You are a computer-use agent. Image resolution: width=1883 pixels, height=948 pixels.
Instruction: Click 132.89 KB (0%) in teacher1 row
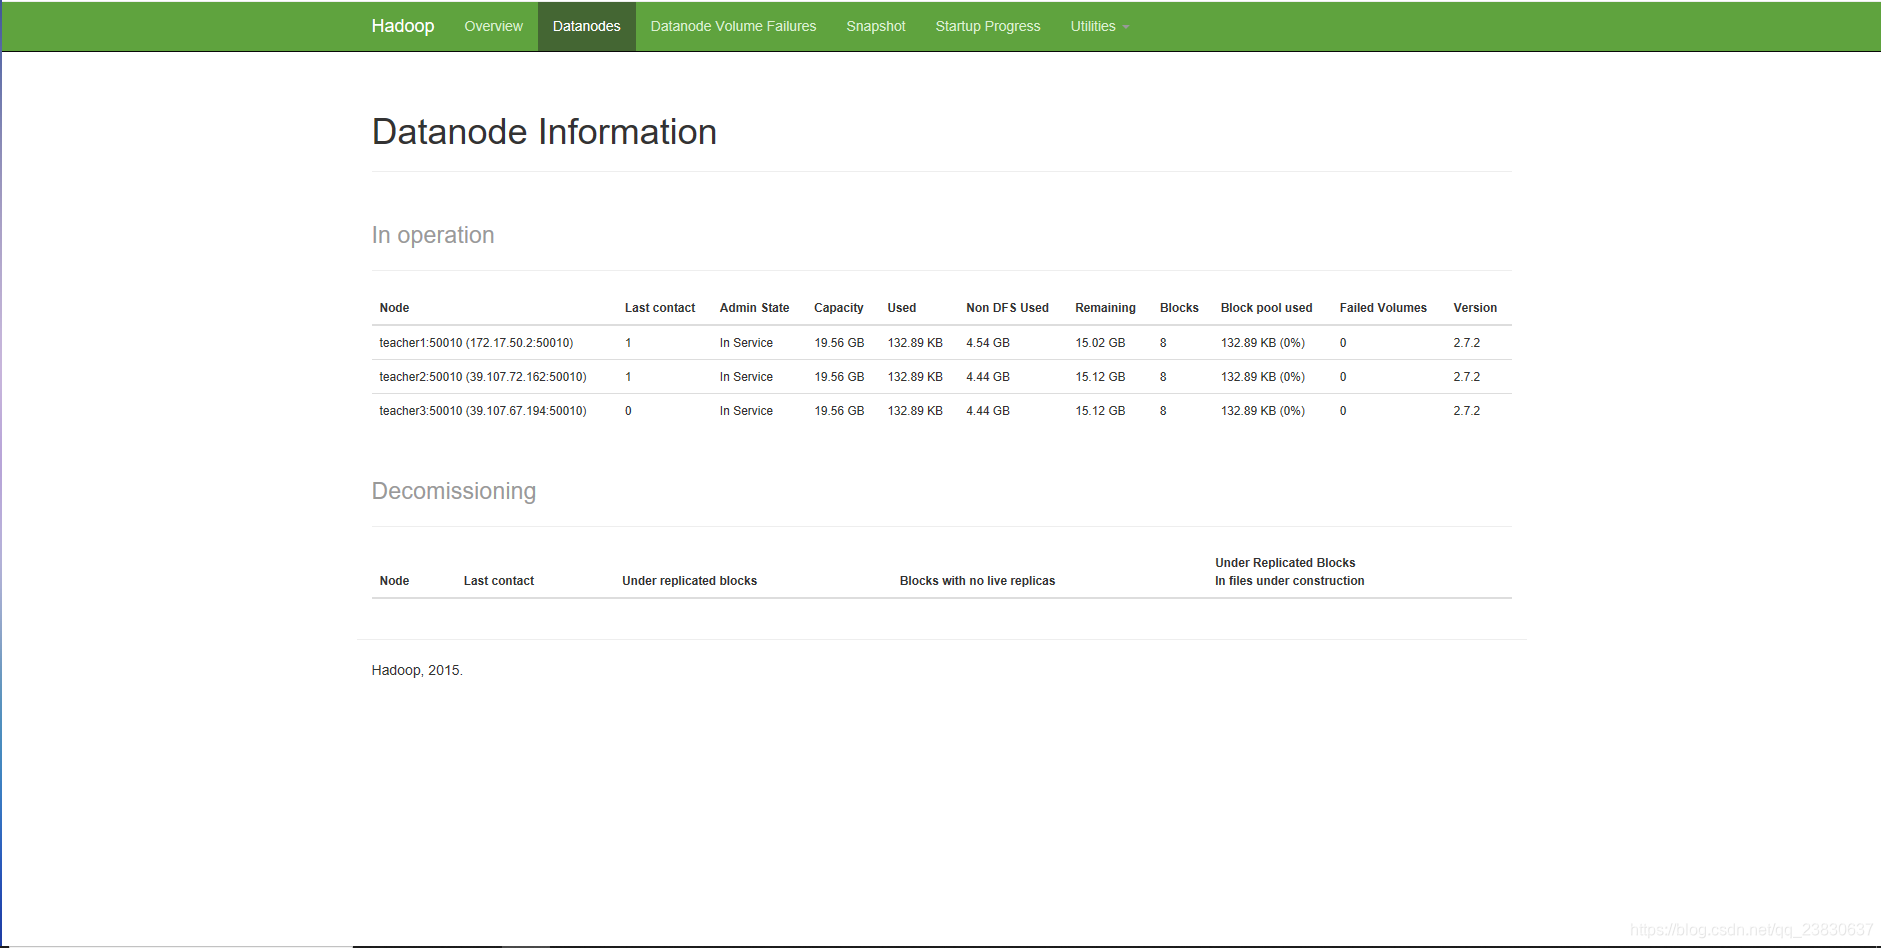click(x=1263, y=343)
